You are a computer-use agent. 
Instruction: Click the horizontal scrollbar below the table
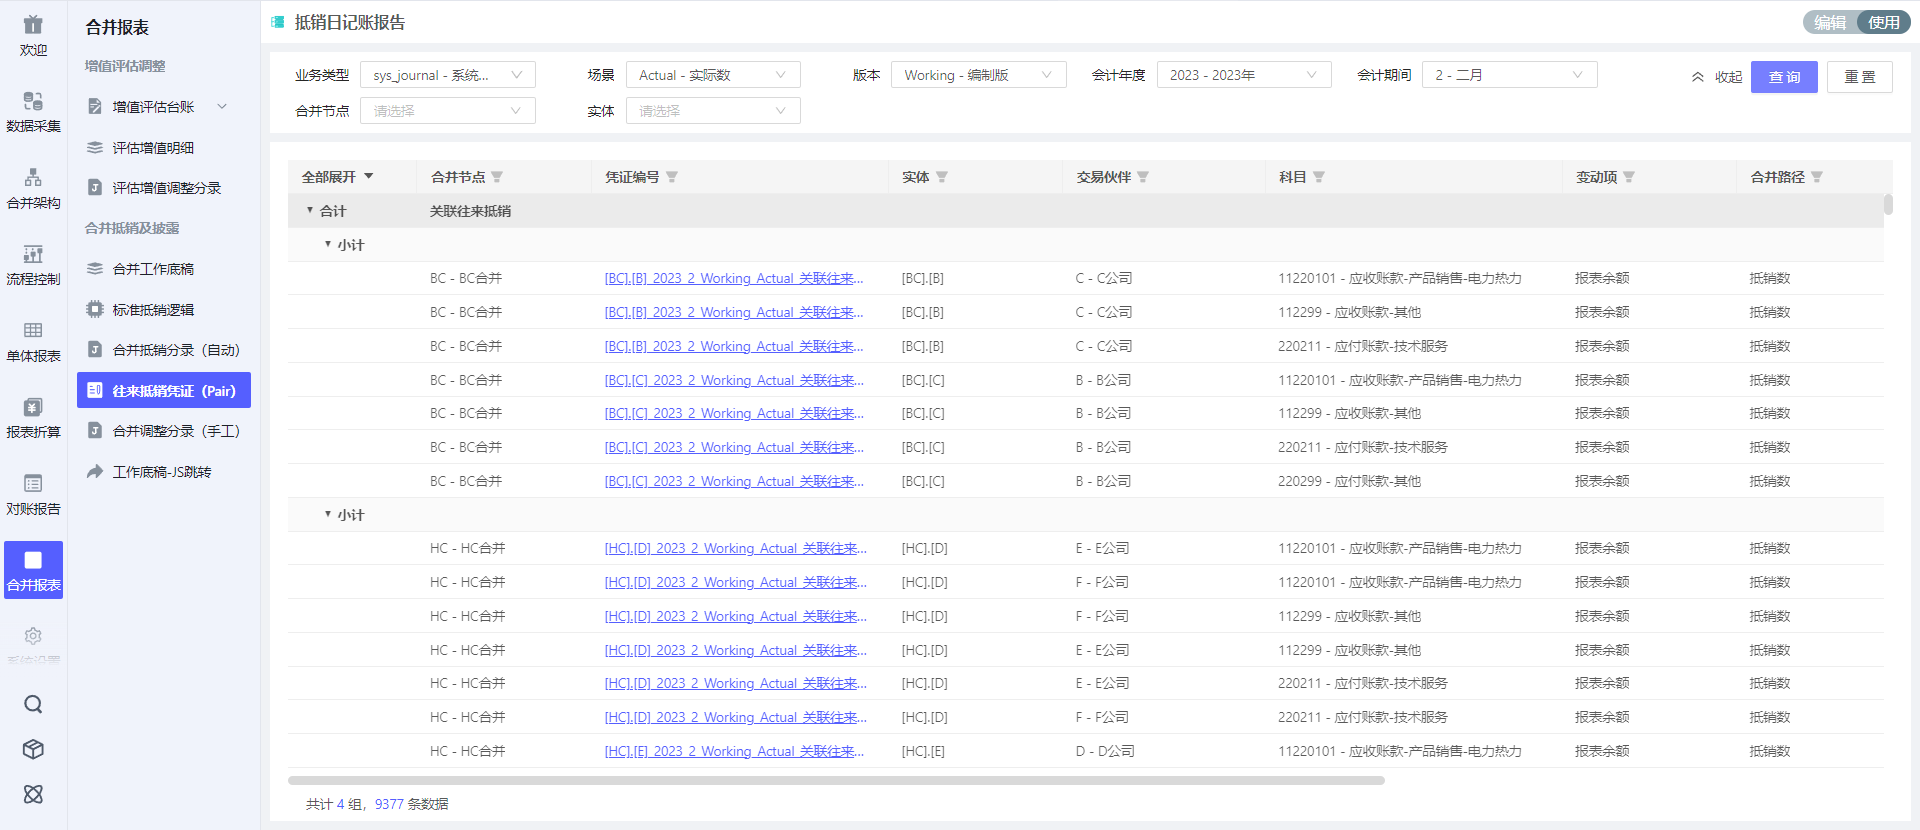(x=835, y=780)
